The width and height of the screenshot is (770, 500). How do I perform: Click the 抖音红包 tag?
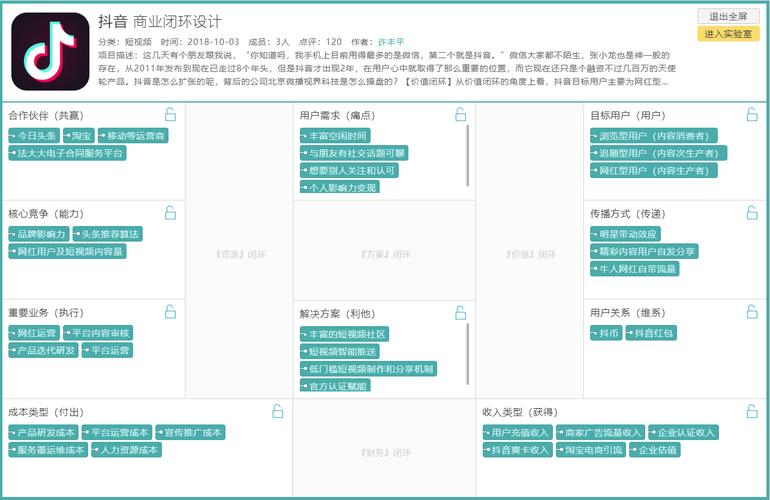[652, 333]
